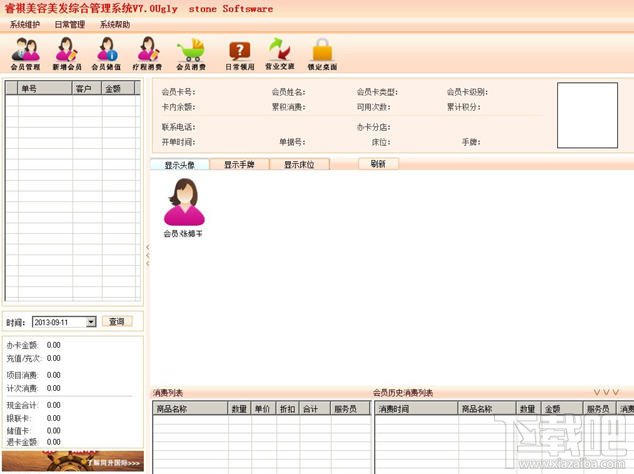Click the 联系电话 label

[178, 127]
